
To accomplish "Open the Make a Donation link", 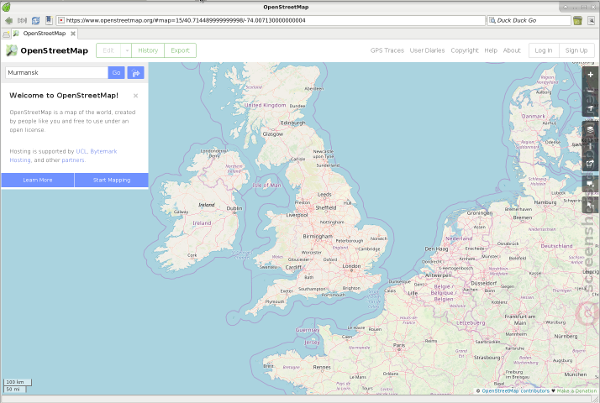I will point(577,391).
